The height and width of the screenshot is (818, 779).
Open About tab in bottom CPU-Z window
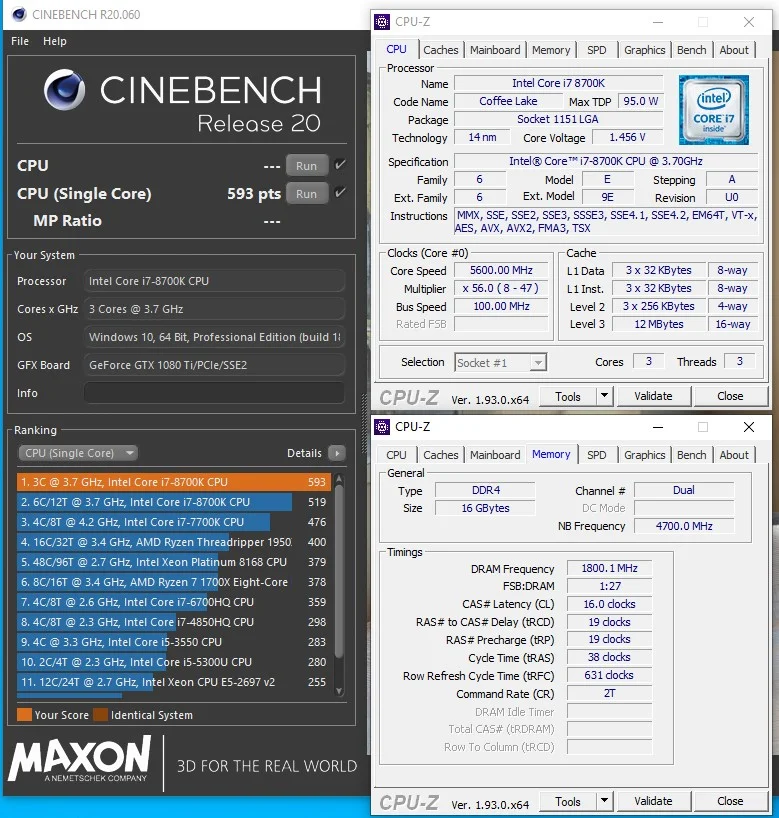pyautogui.click(x=734, y=455)
